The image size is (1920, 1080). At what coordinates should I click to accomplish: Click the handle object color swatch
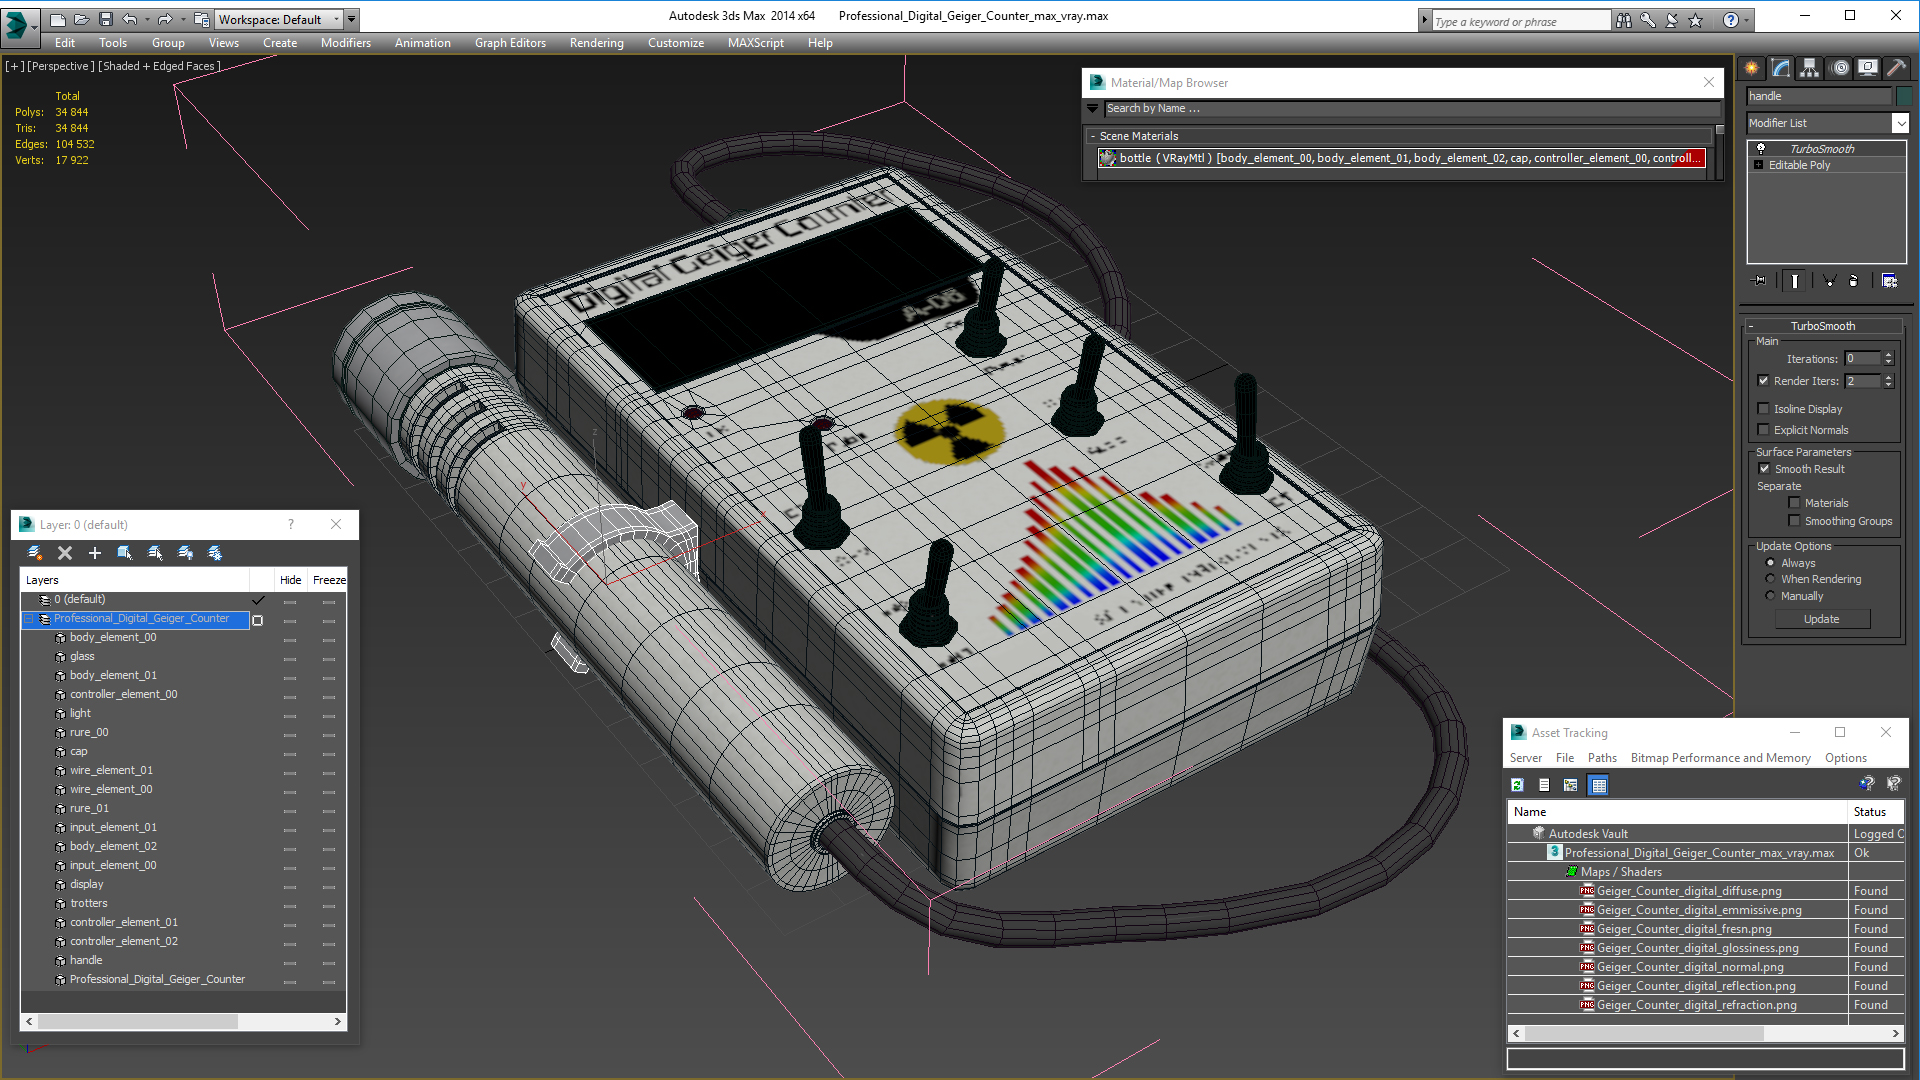[1904, 96]
